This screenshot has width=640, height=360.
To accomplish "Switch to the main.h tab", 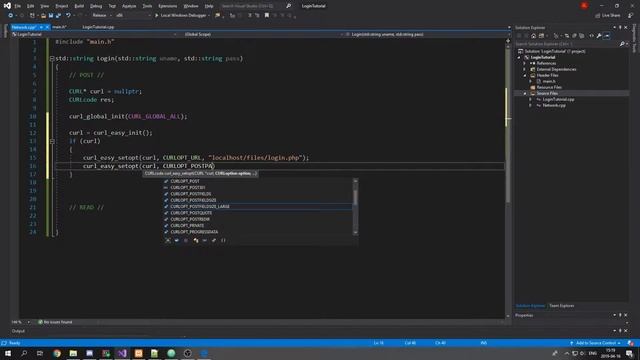I will pos(59,27).
